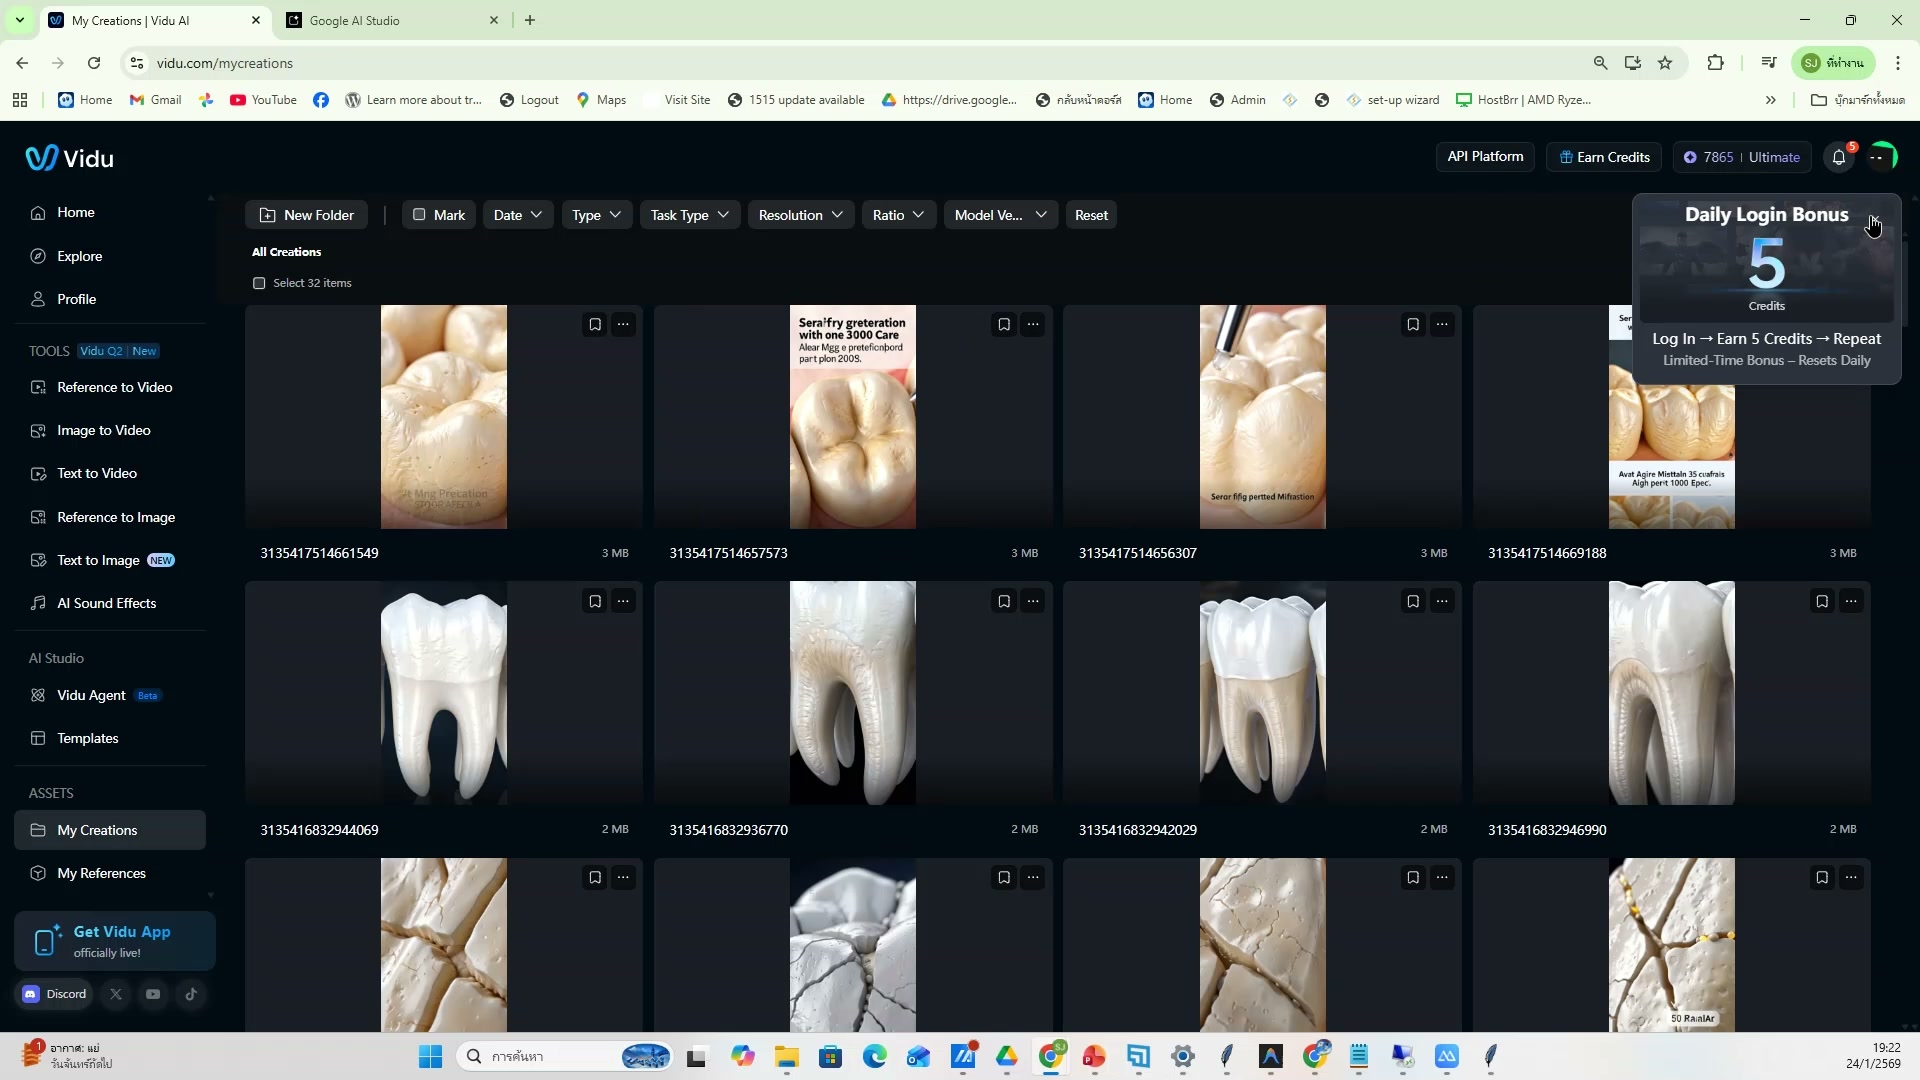Open Vidu's TikTok channel icon

coord(191,993)
